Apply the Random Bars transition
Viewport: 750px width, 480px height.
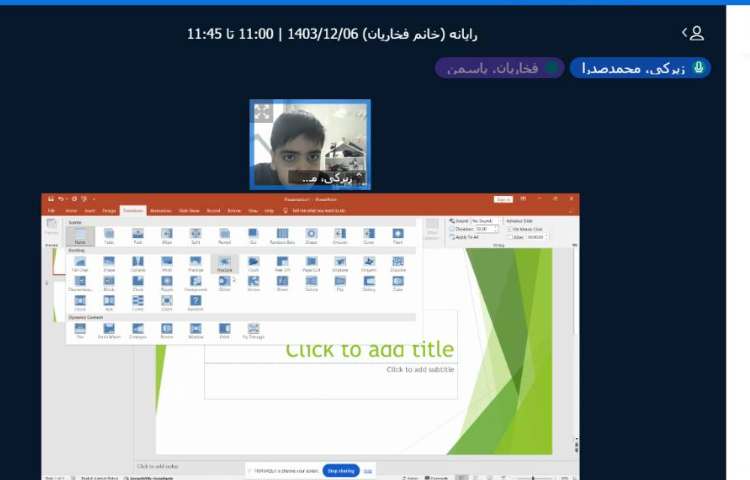tap(282, 236)
